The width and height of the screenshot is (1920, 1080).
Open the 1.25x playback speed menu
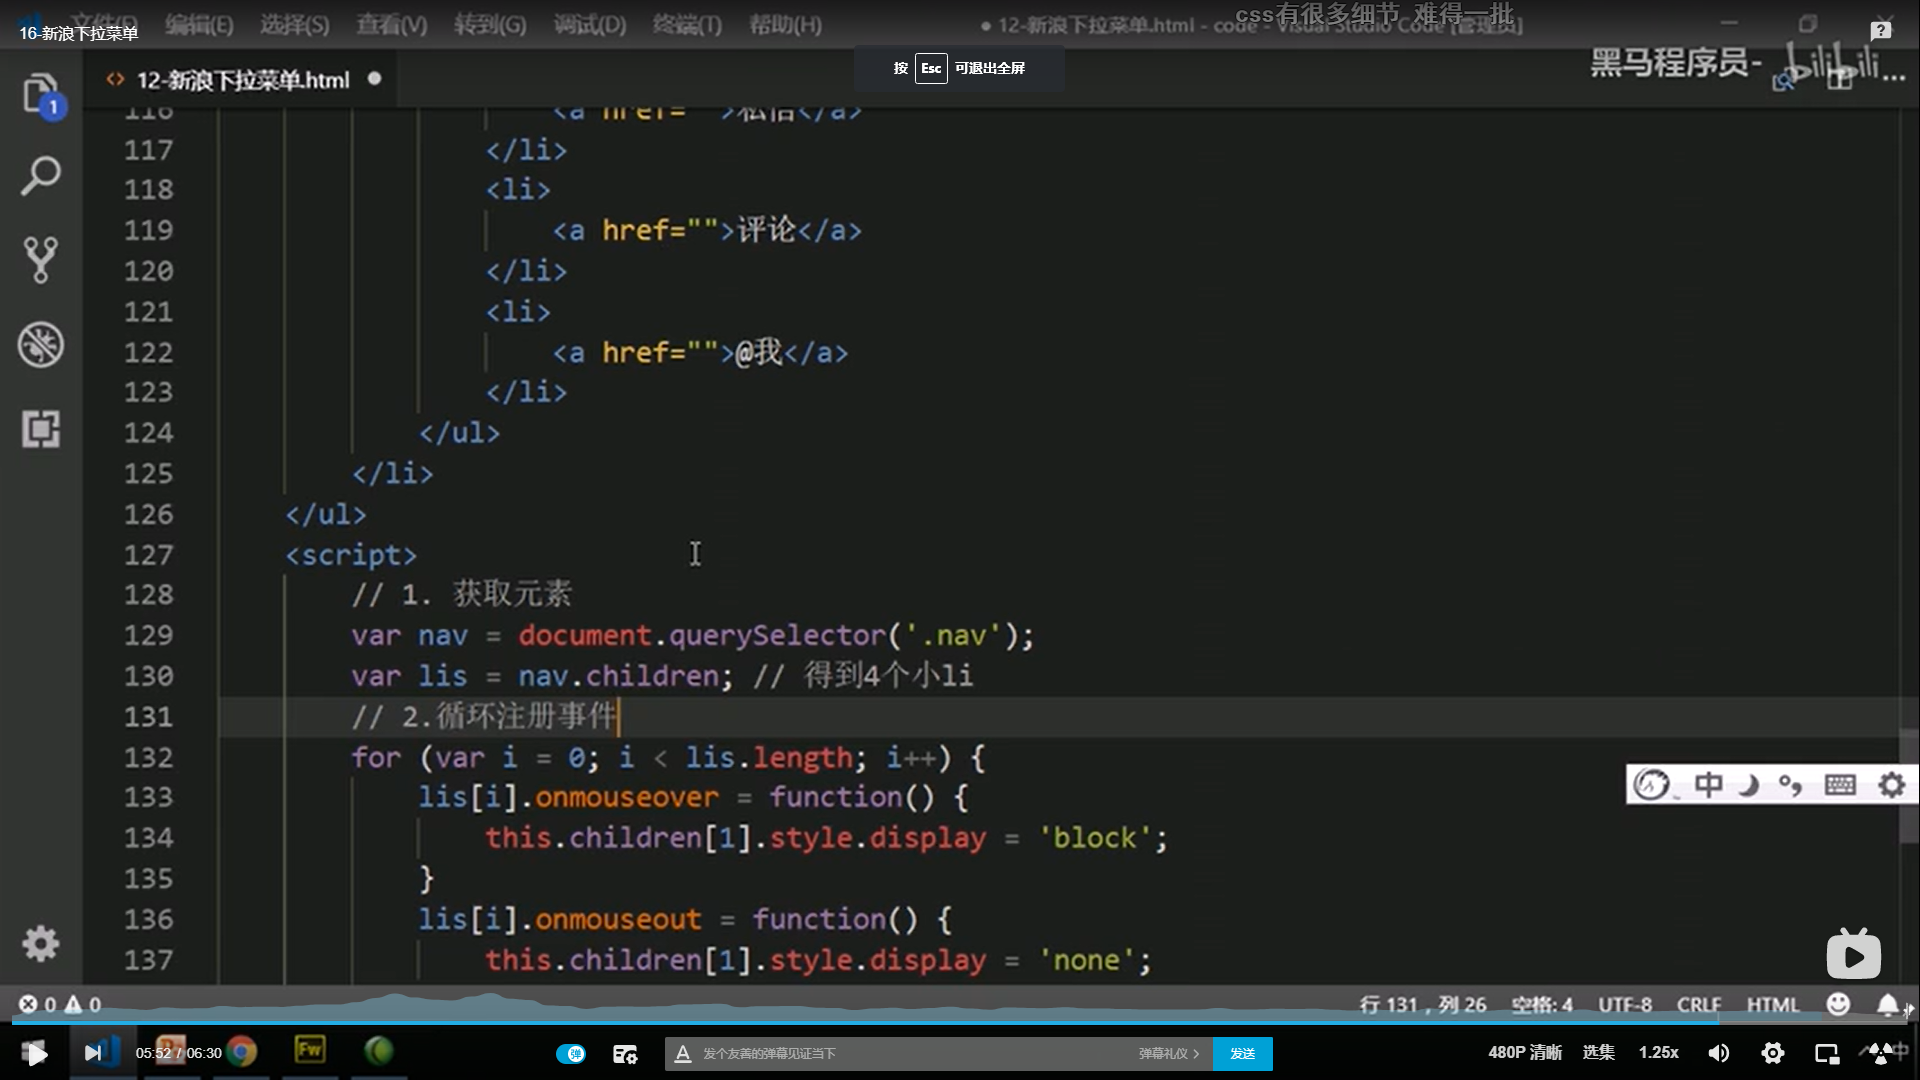pos(1658,1052)
